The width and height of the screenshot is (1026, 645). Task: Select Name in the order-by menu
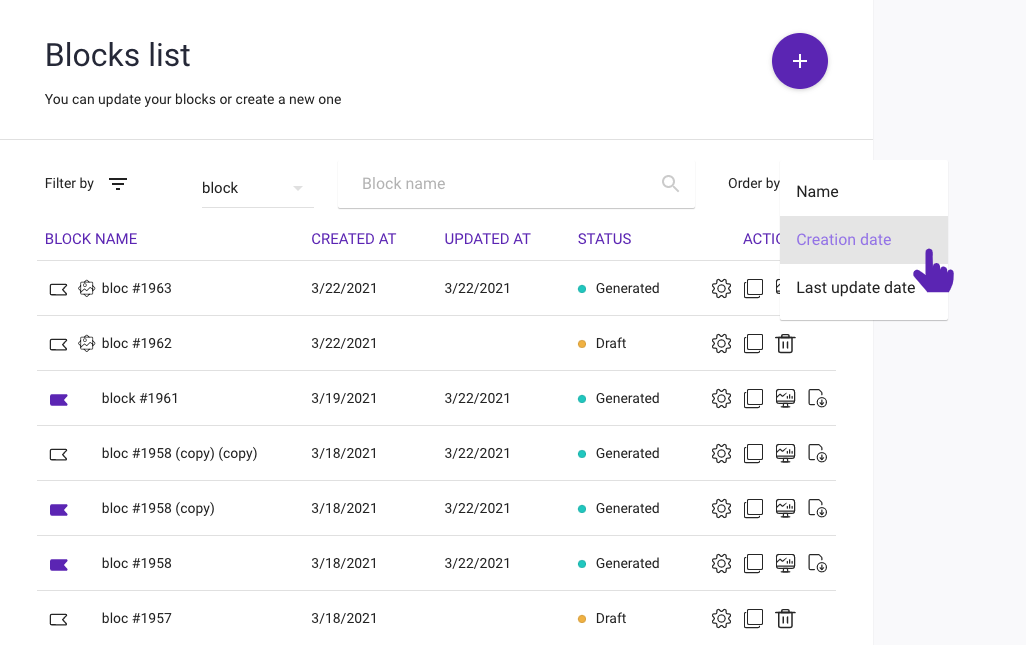[x=817, y=192]
